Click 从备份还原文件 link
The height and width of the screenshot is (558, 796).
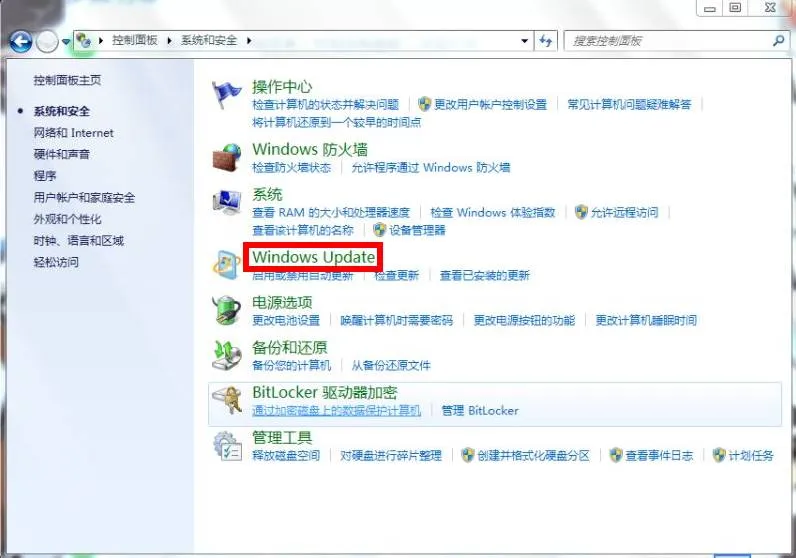pyautogui.click(x=391, y=366)
